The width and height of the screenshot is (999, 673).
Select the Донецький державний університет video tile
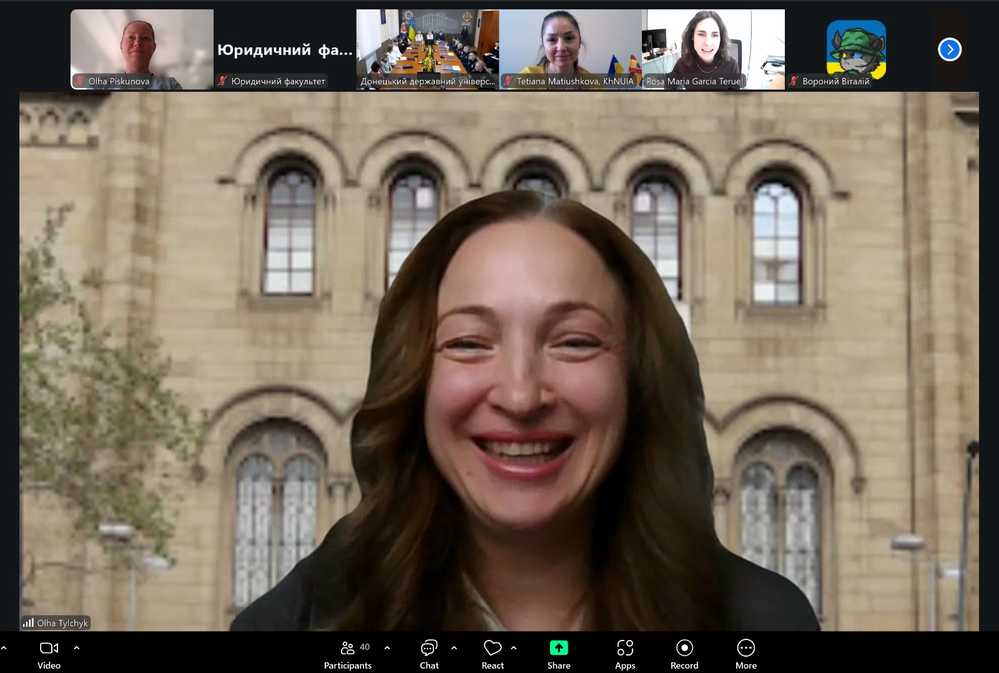point(427,49)
